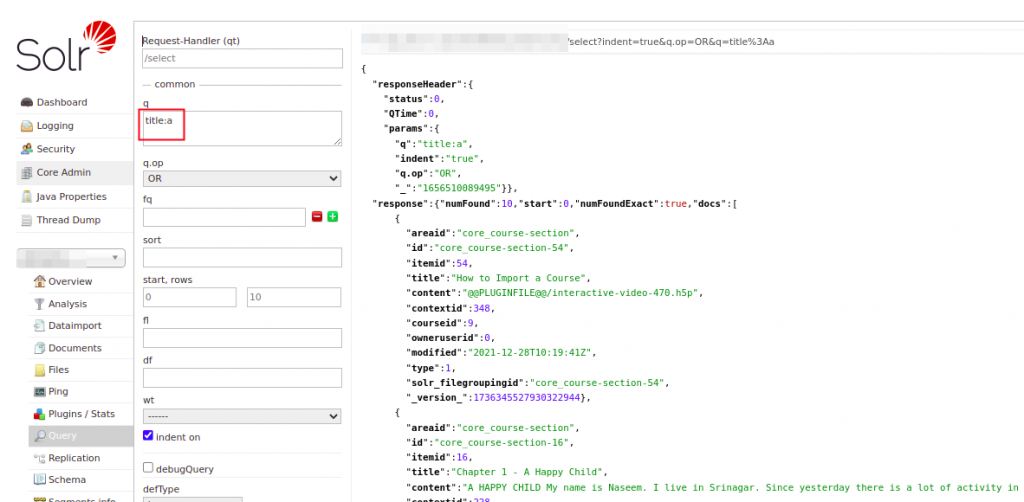Click the Logging notepad icon
This screenshot has height=502, width=1024.
tap(27, 126)
